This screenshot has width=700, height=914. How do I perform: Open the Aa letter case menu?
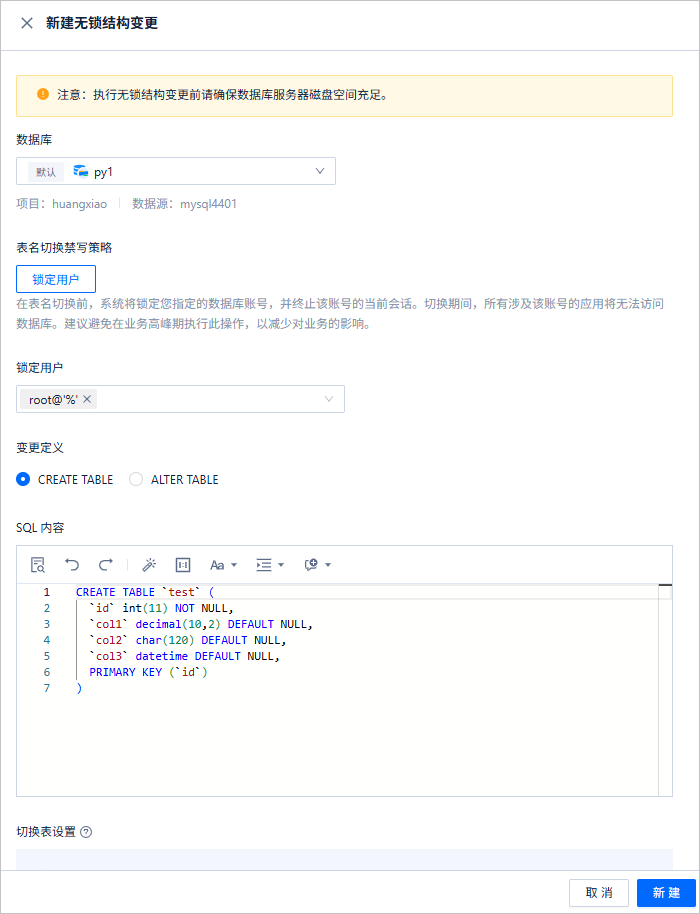223,565
